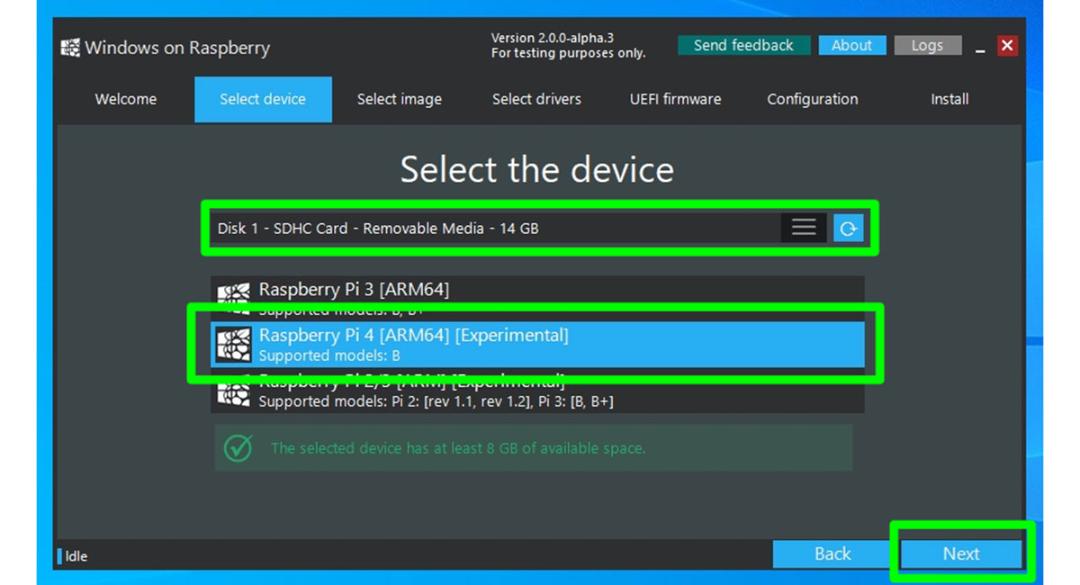Click the Back button
The image size is (1080, 585).
pyautogui.click(x=832, y=554)
